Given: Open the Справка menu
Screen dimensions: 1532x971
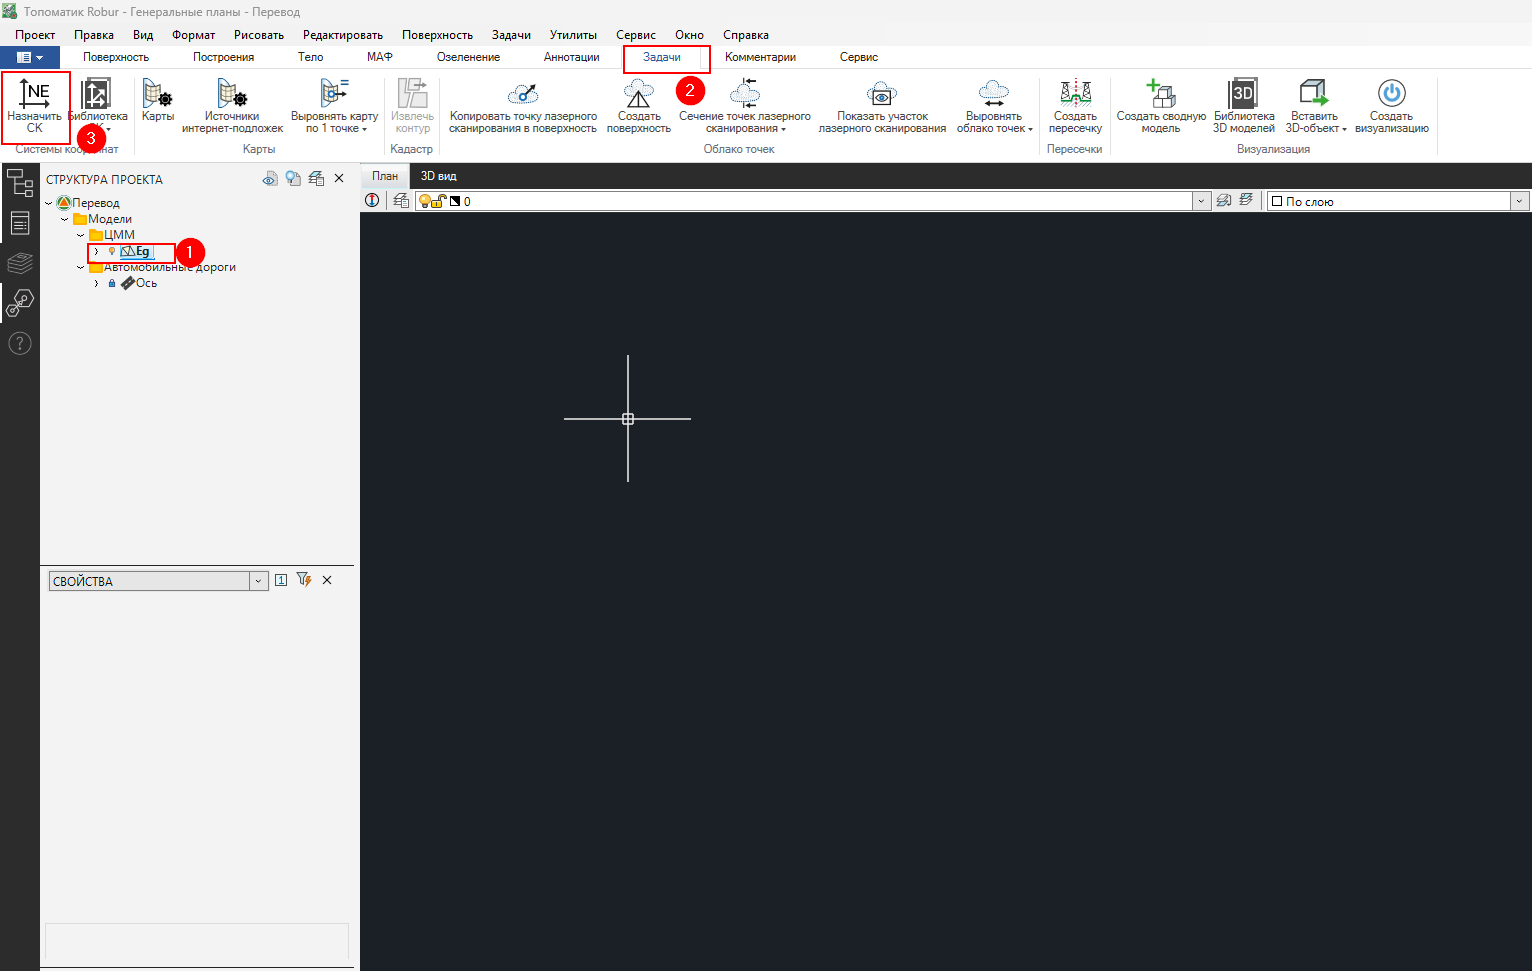Looking at the screenshot, I should [746, 35].
